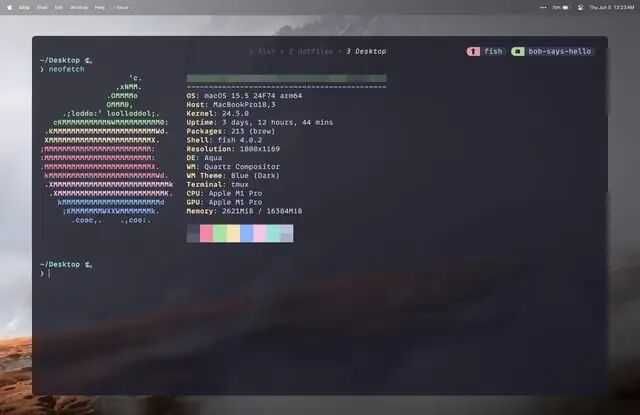640x415 pixels.
Task: Click the ASCII Apple logo art
Action: (x=107, y=149)
